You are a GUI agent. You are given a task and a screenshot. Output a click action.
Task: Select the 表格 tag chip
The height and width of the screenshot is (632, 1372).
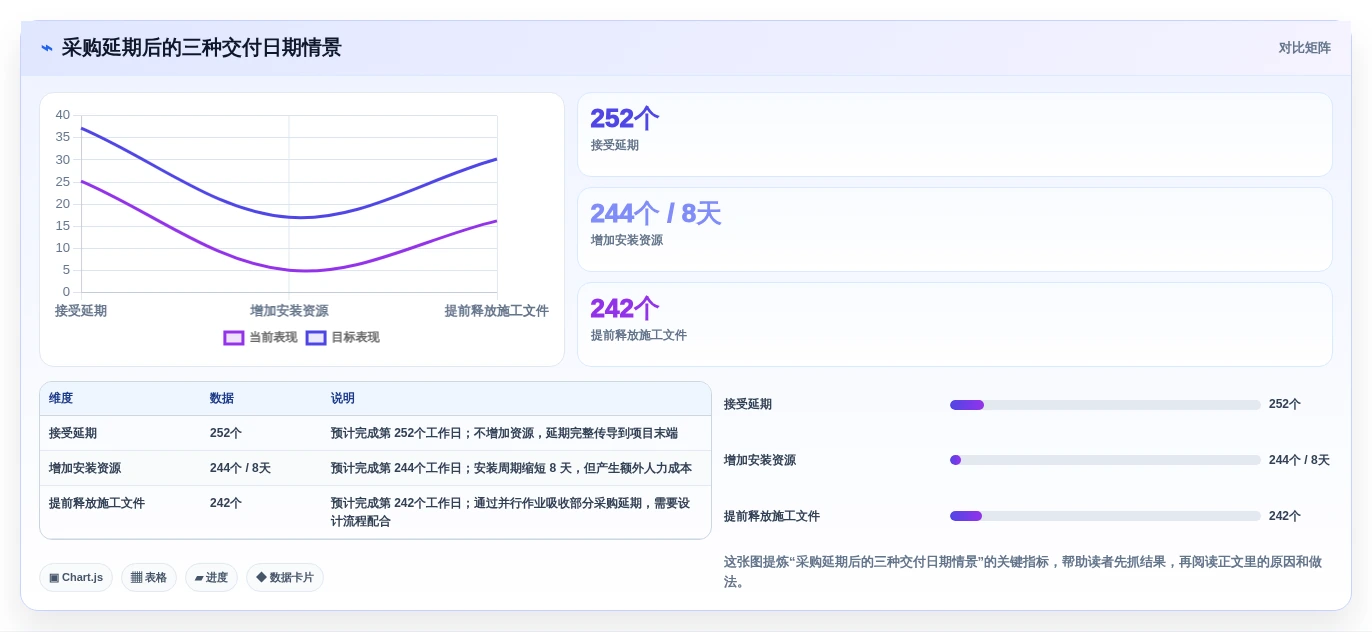149,578
